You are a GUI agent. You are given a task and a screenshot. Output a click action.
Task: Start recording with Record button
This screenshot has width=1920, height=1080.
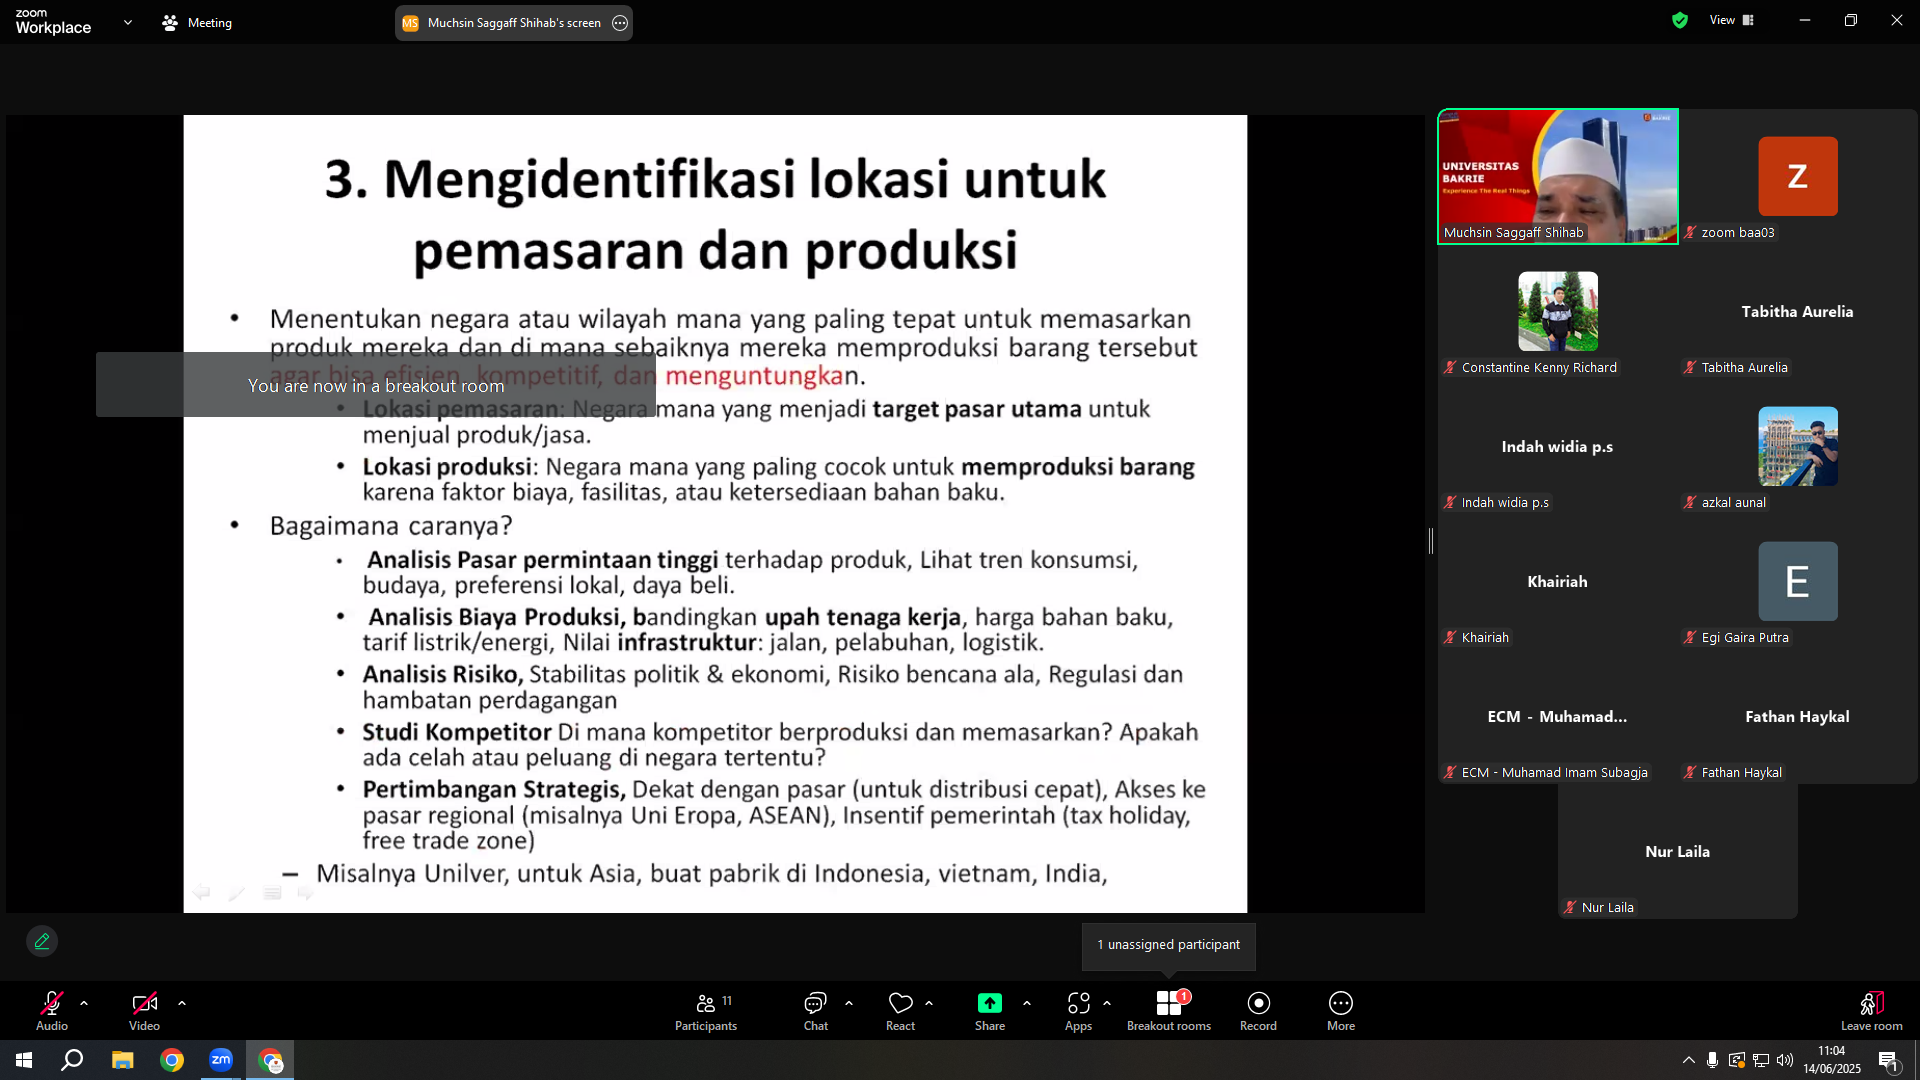(1258, 1010)
